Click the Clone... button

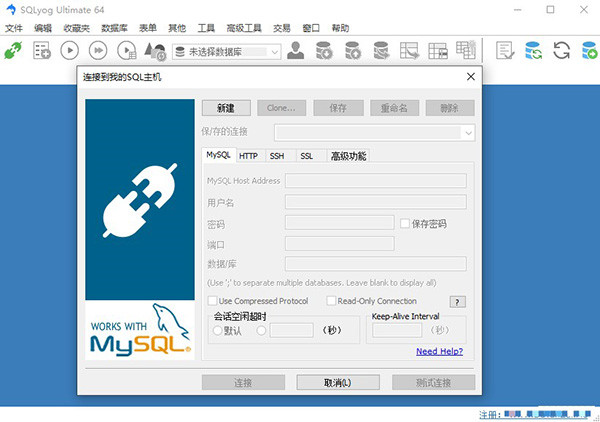pos(281,108)
